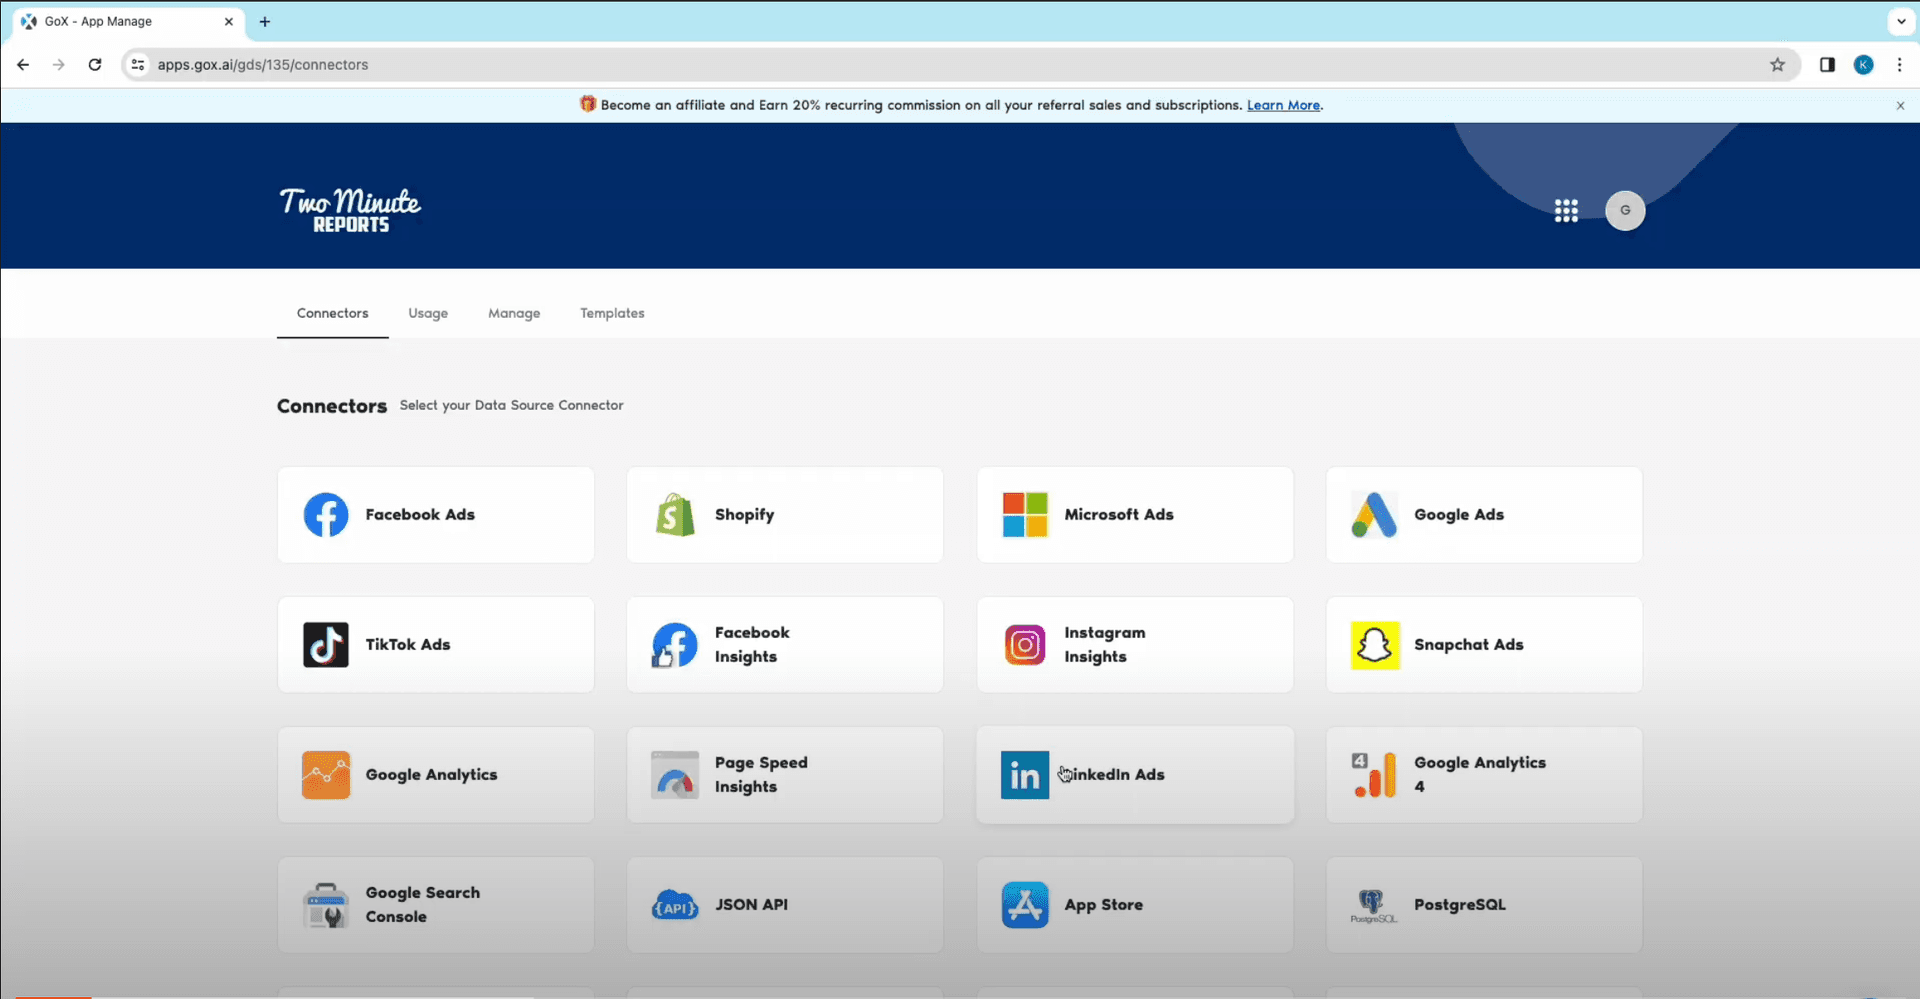
Task: Open the Chrome profile K icon
Action: tap(1864, 65)
